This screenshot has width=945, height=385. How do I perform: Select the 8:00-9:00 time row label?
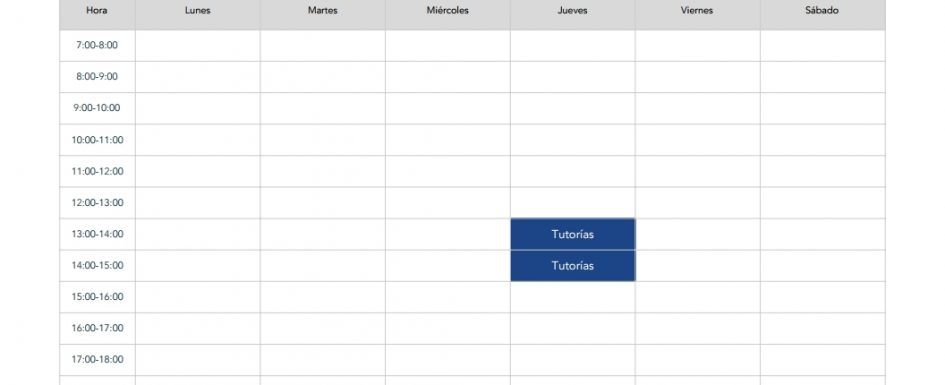click(97, 77)
